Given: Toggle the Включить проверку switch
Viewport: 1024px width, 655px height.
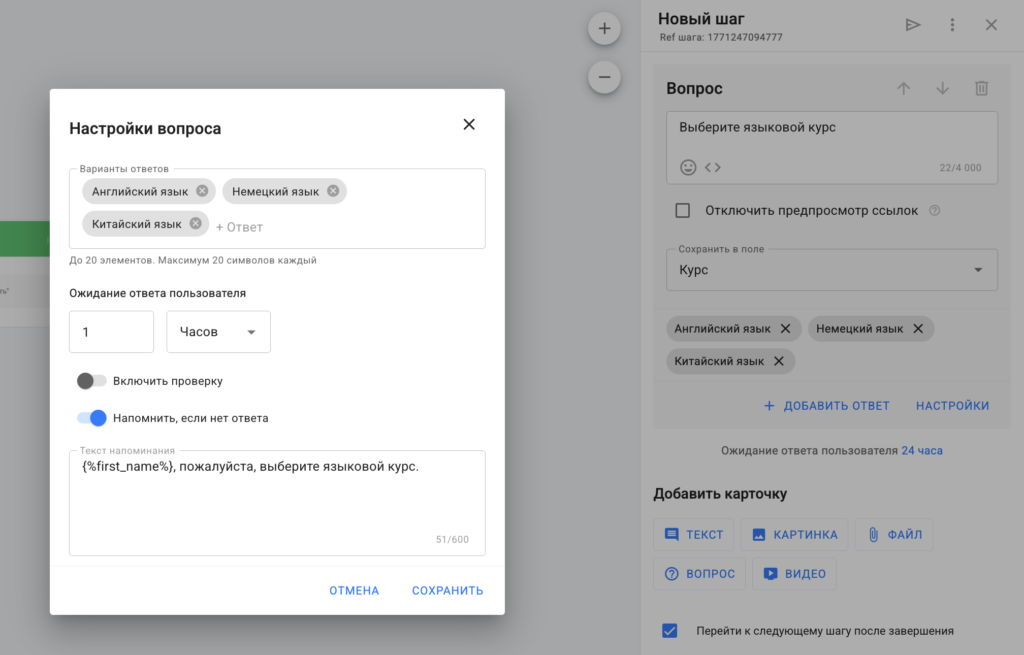Looking at the screenshot, I should point(92,381).
